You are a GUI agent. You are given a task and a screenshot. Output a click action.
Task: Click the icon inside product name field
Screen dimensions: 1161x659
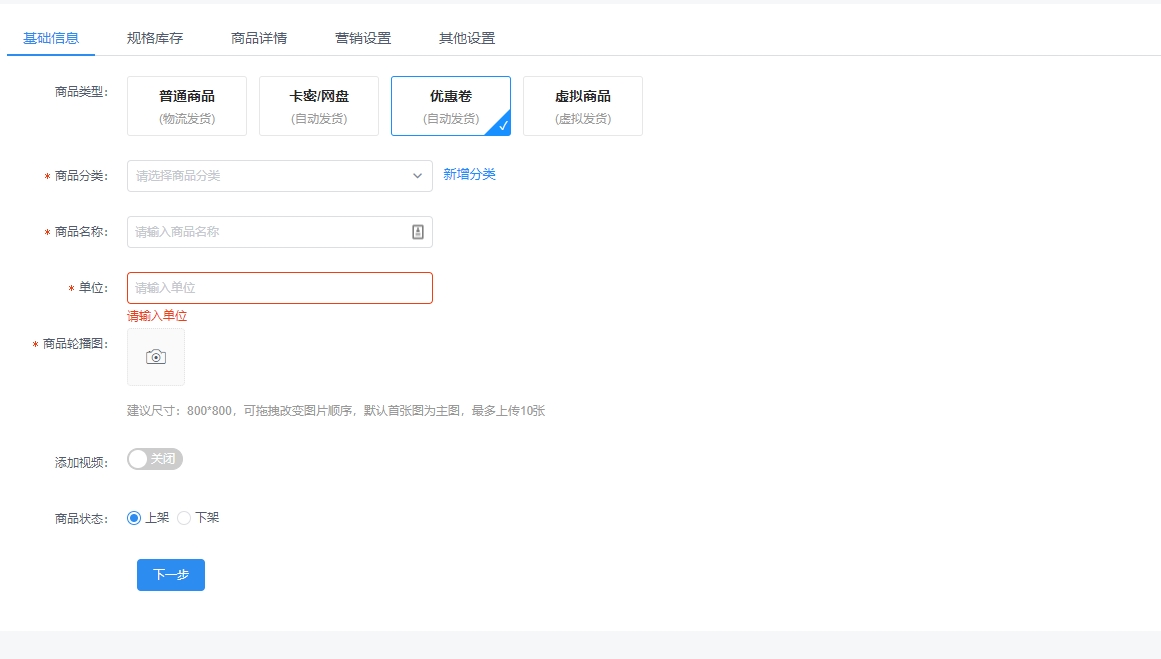418,232
